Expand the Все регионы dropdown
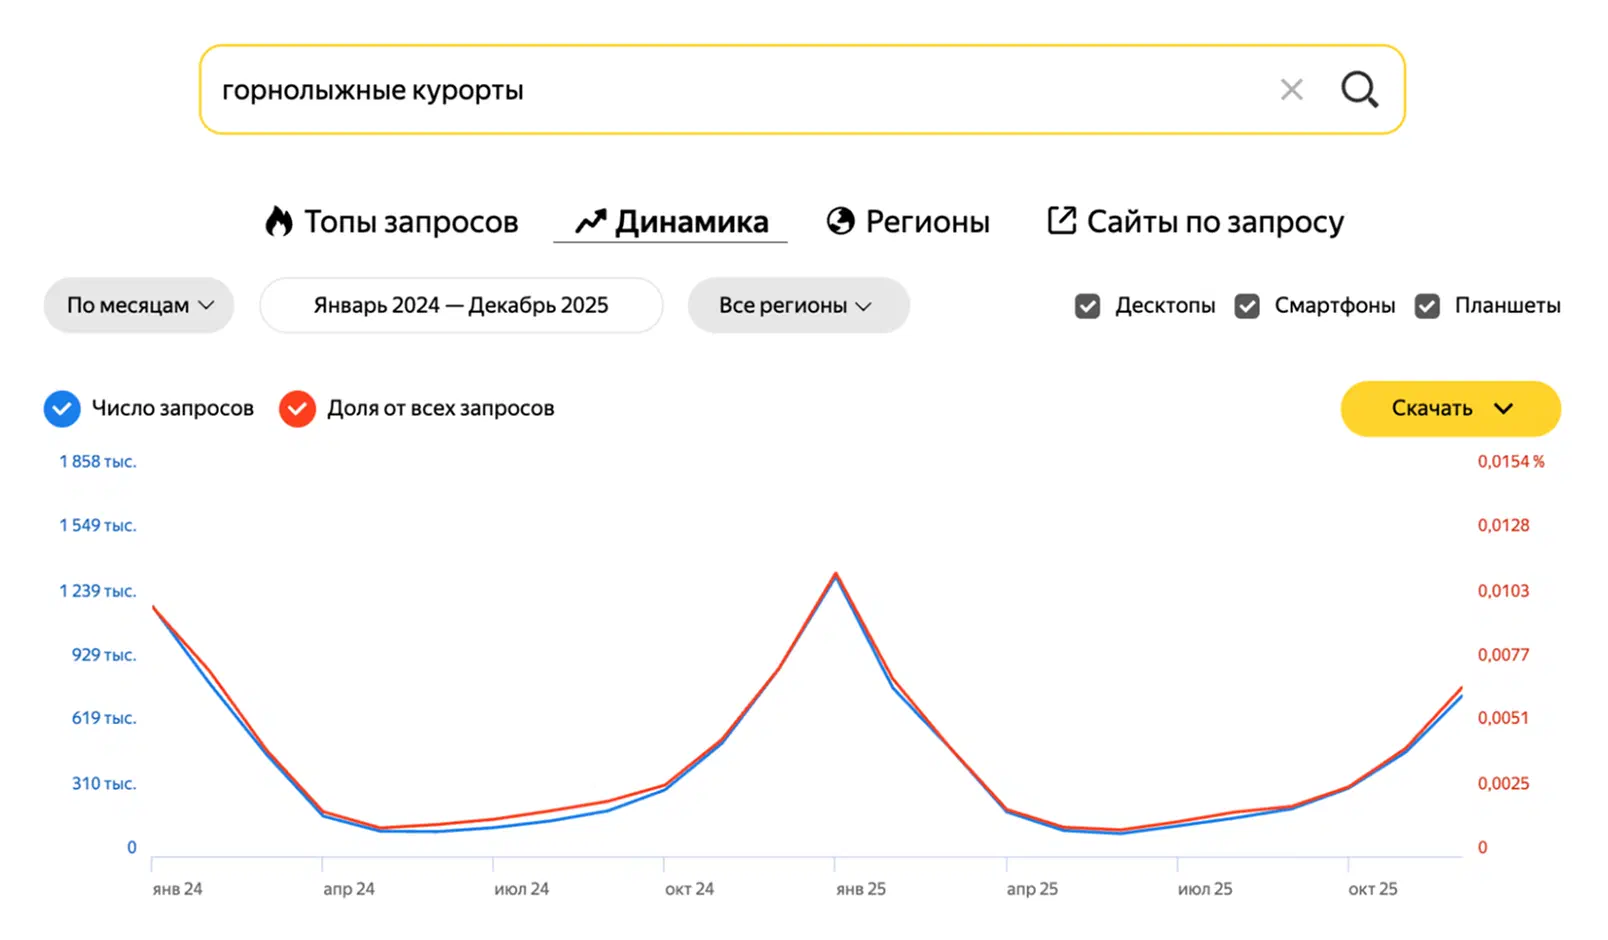The width and height of the screenshot is (1608, 940). pos(798,305)
